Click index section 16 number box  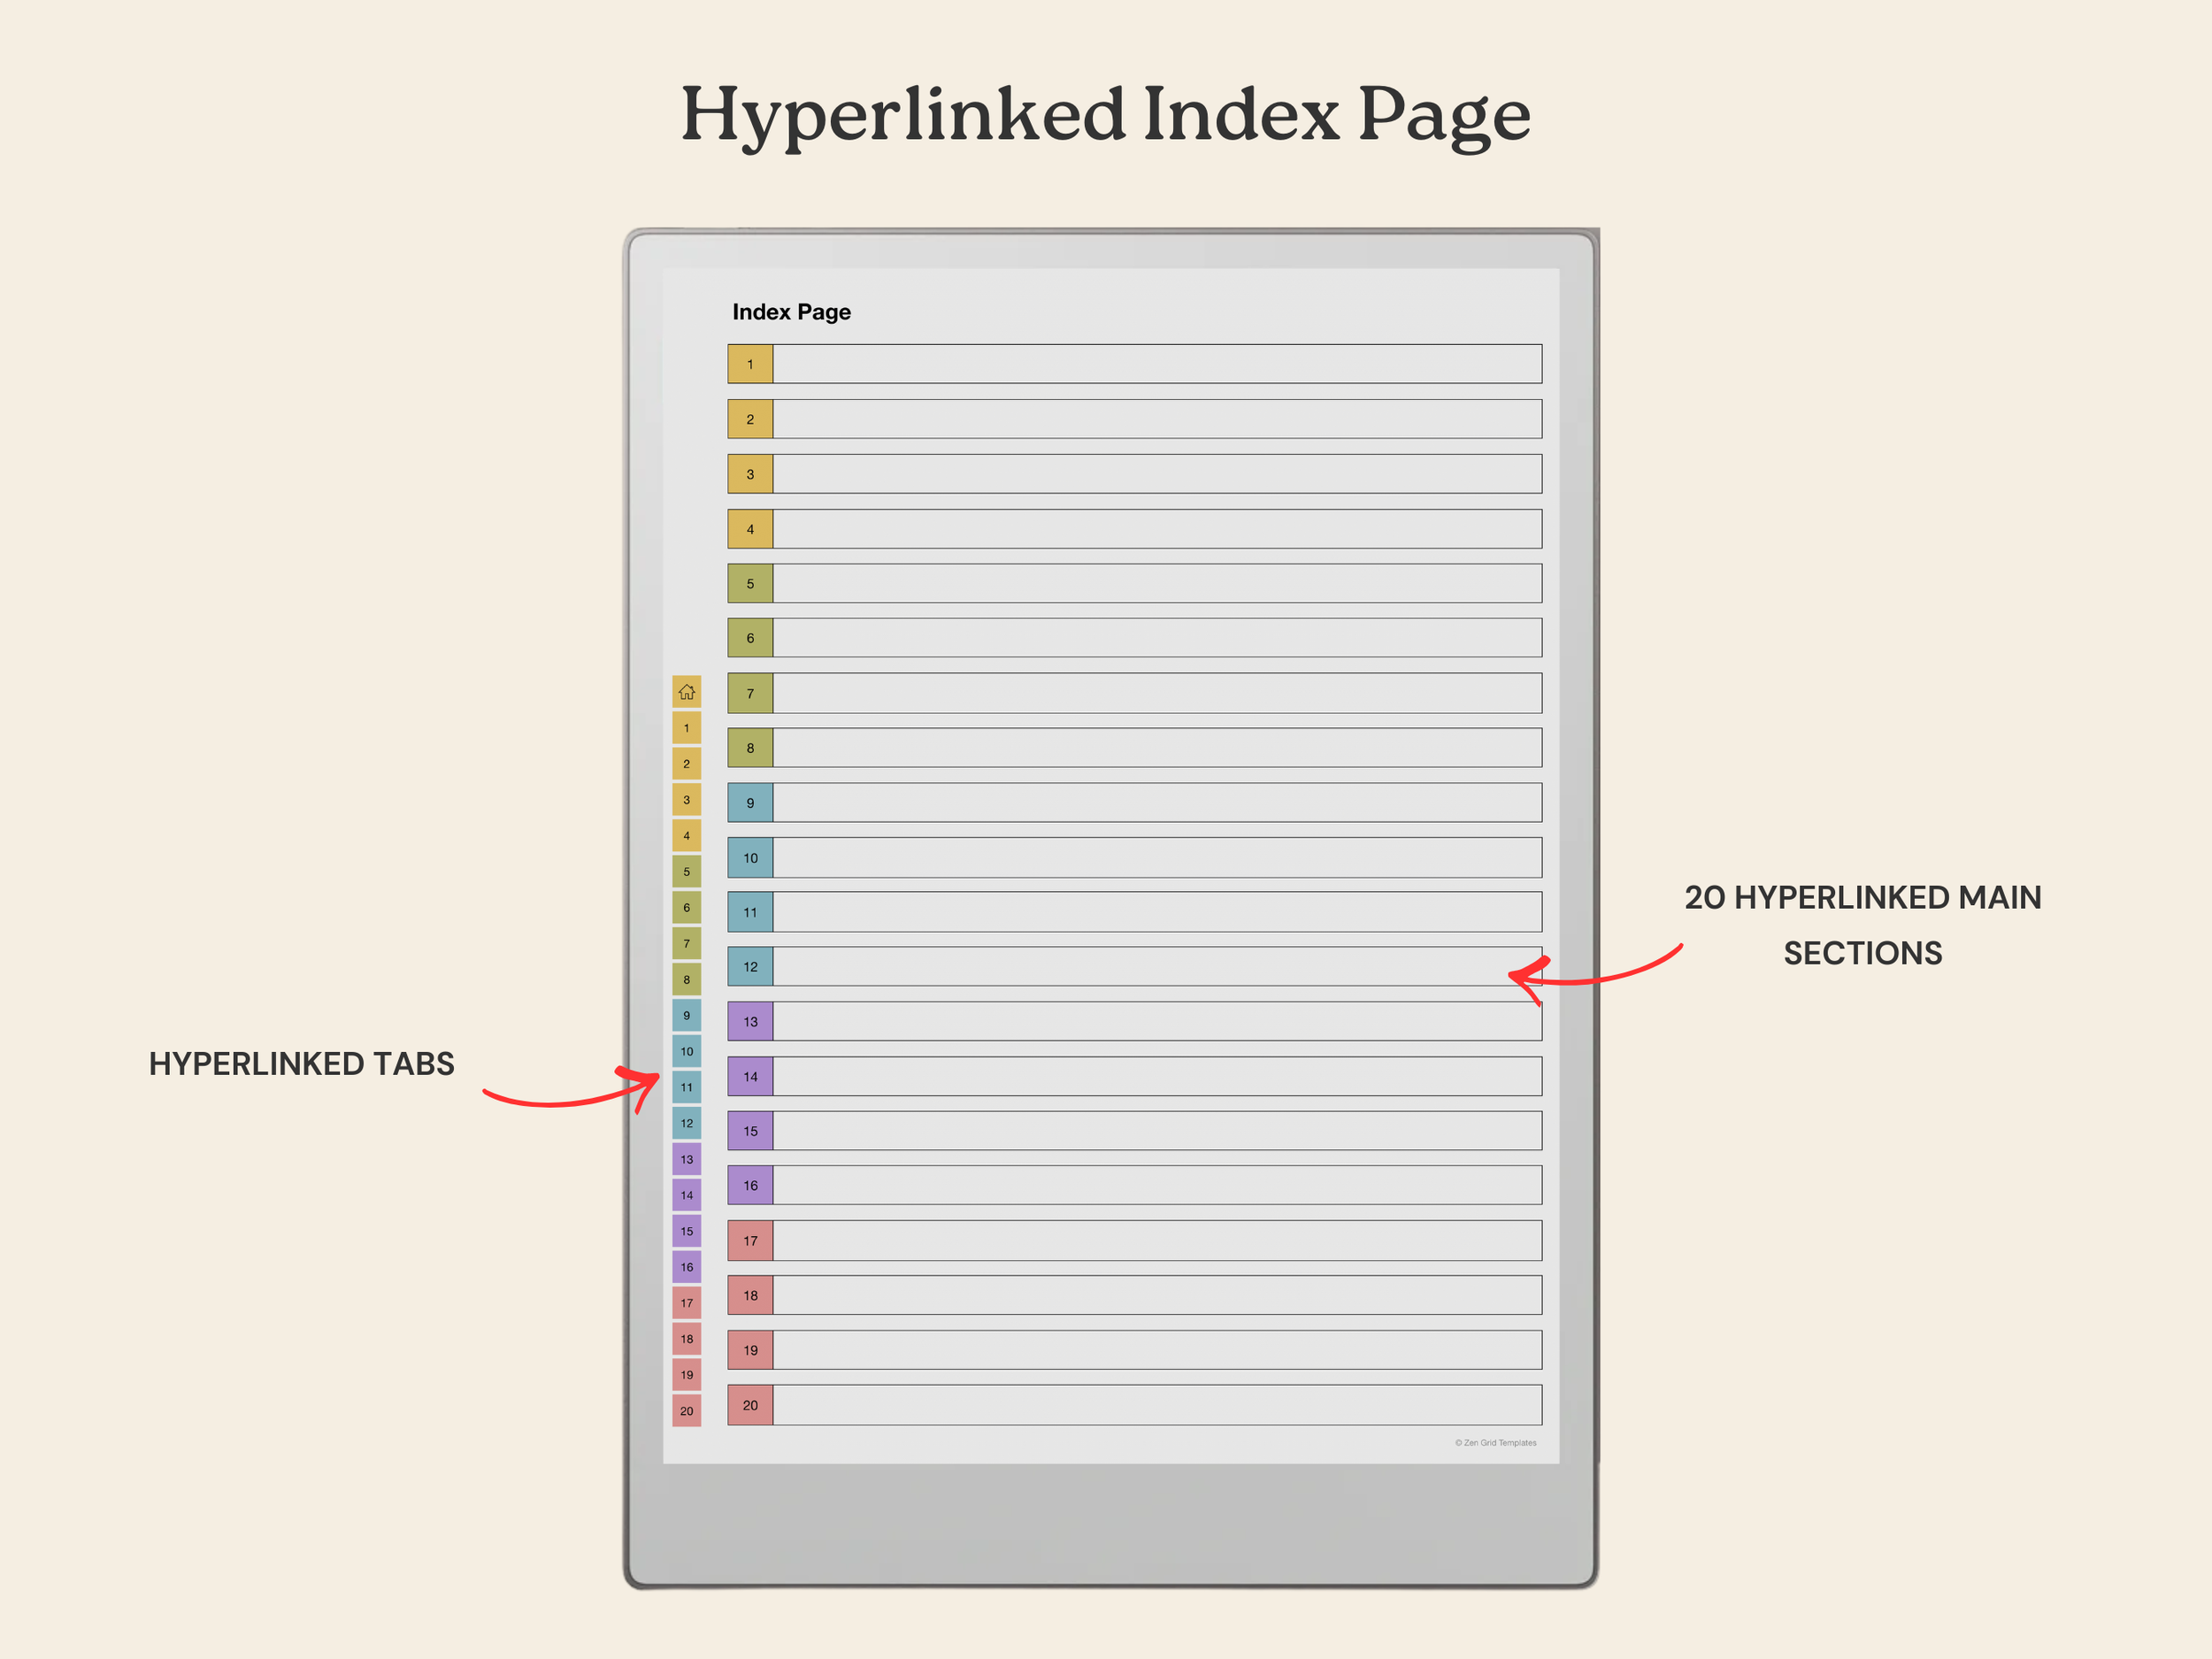pos(750,1186)
